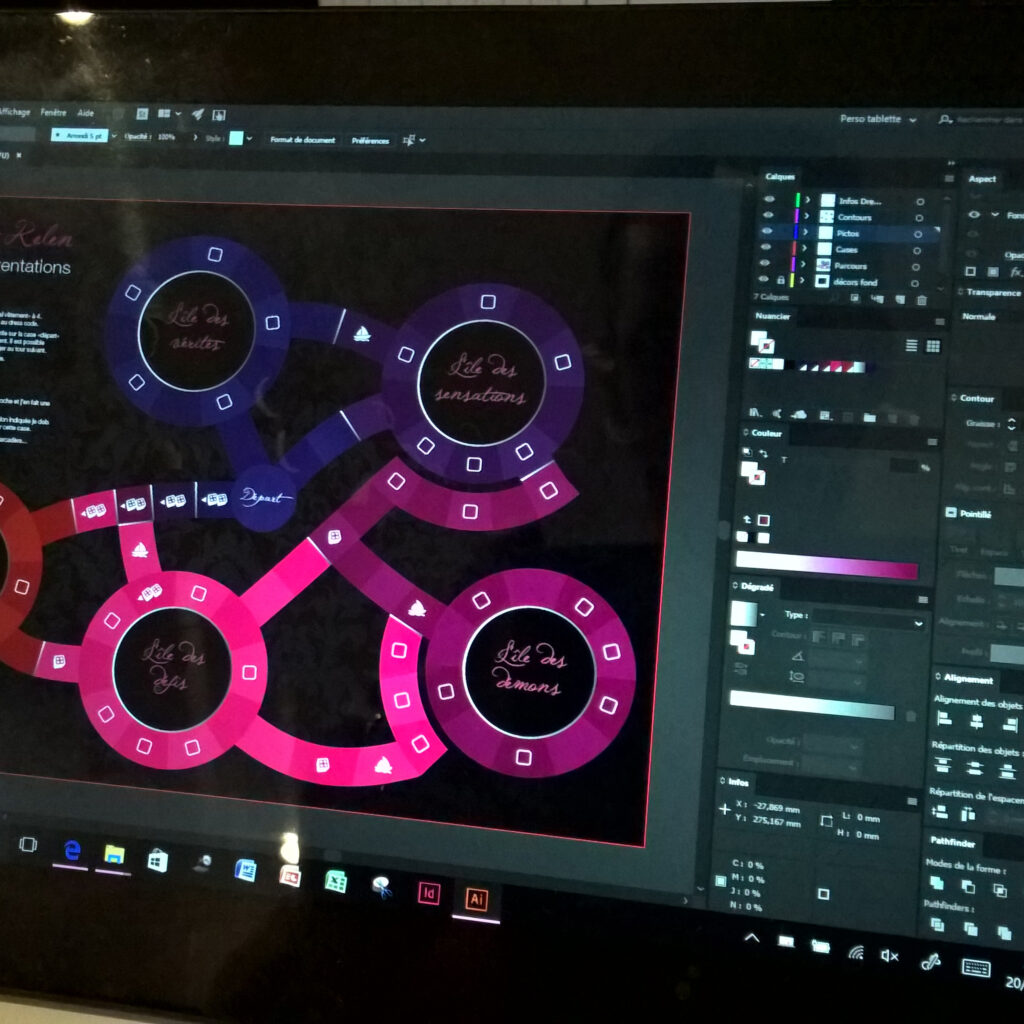Open the Fenêtre menu
1024x1024 pixels.
point(53,112)
